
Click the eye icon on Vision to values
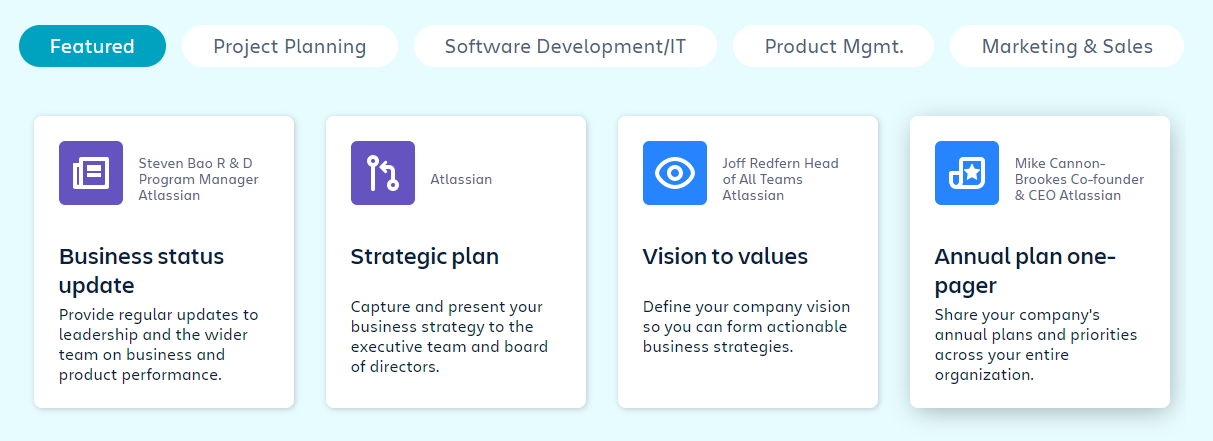675,173
